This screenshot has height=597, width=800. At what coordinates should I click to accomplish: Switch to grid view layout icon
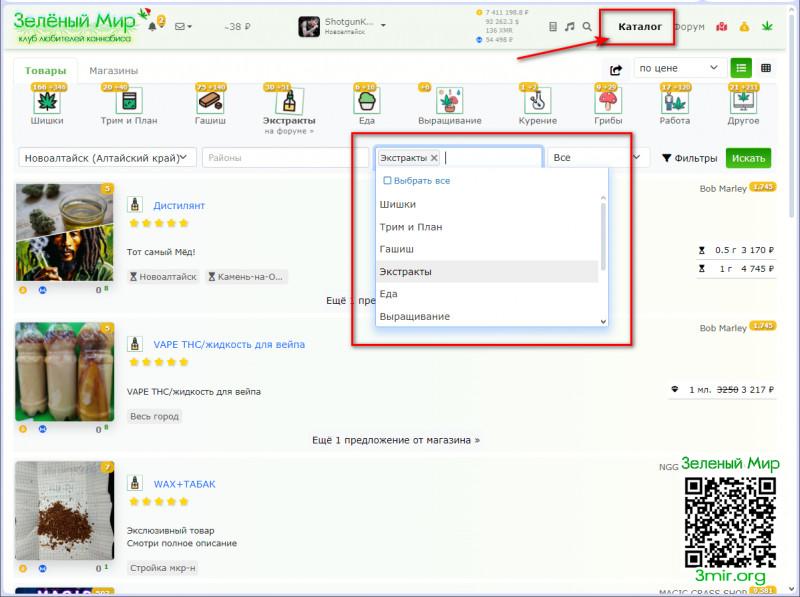(766, 68)
